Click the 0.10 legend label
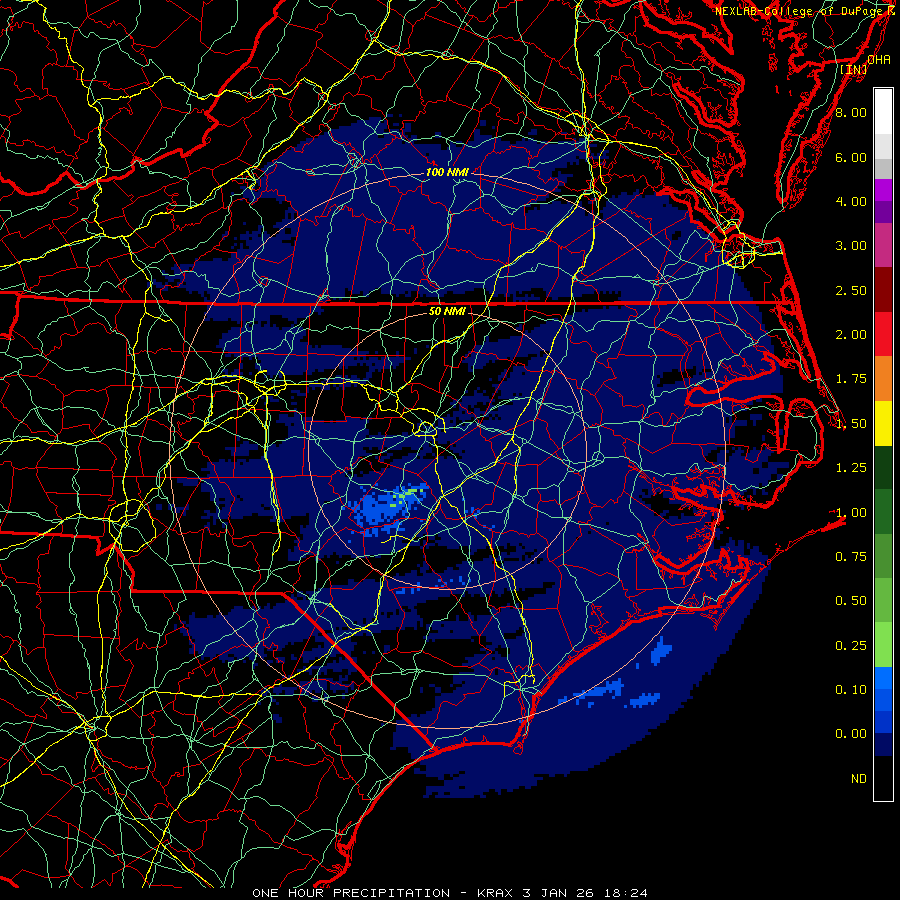This screenshot has width=900, height=900. coord(851,690)
